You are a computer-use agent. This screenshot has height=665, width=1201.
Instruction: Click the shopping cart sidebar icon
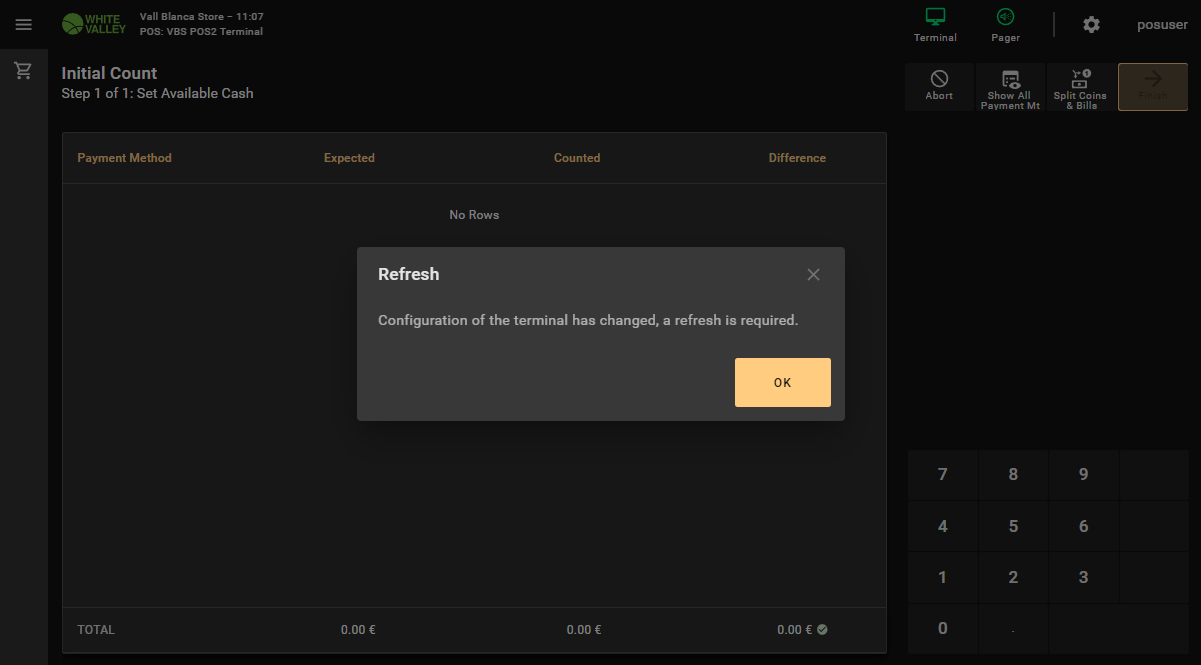pos(24,71)
